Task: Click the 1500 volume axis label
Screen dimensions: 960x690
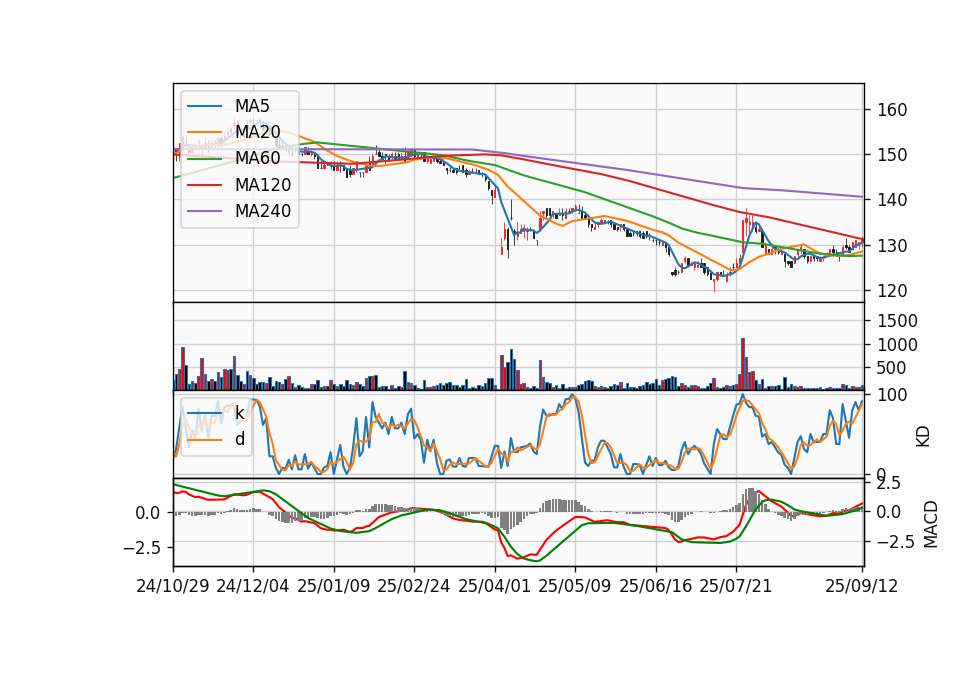Action: [898, 321]
